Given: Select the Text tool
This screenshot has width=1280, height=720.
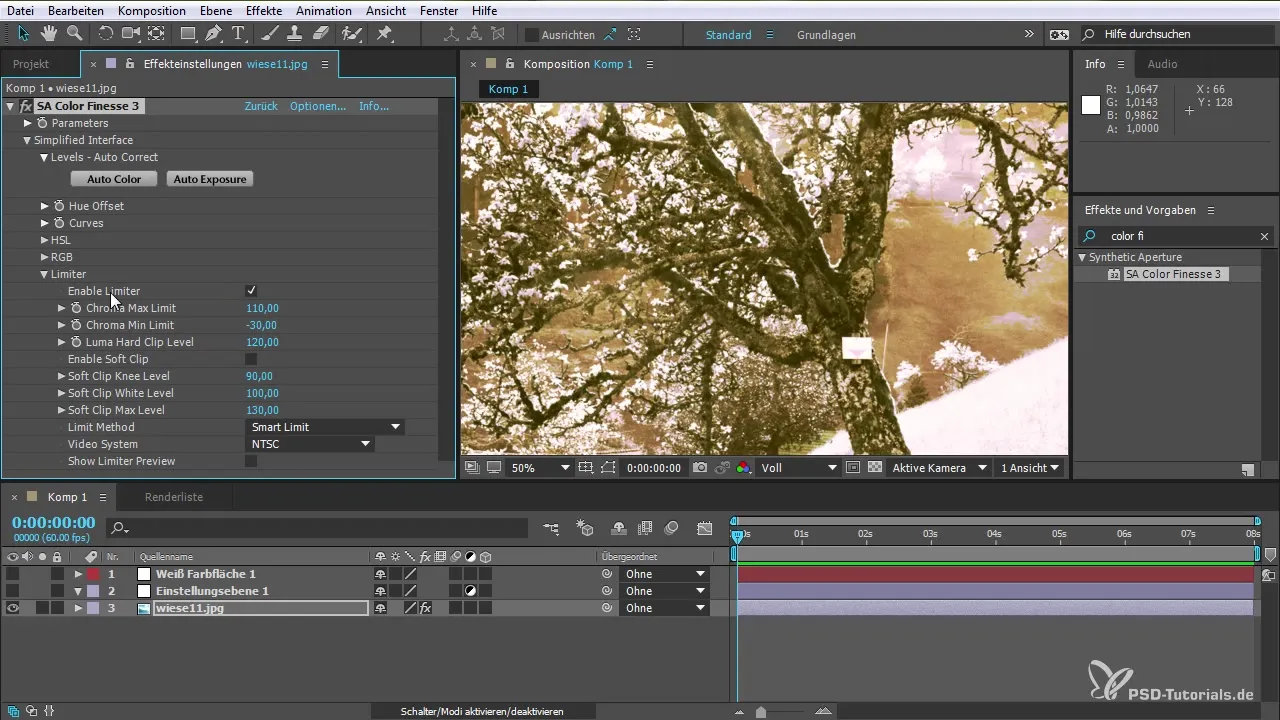Looking at the screenshot, I should pos(238,33).
